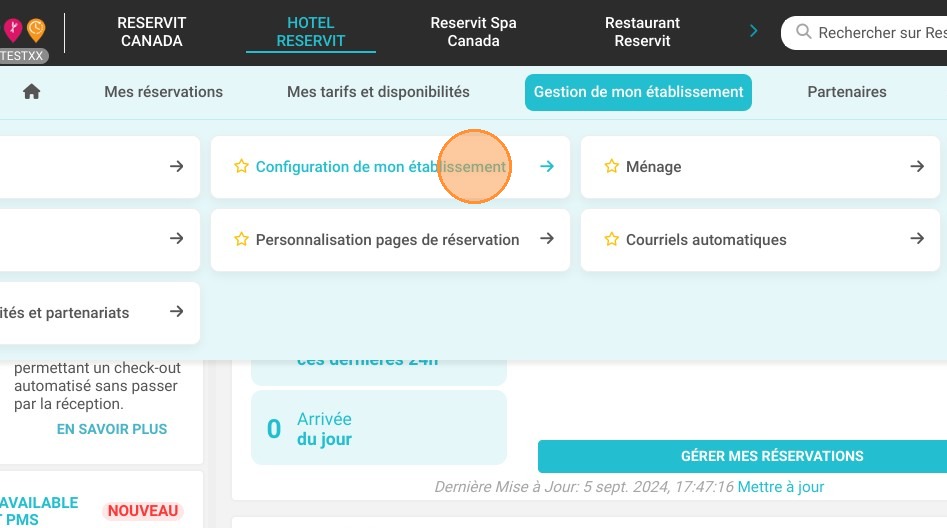Focus the Rechercher sur Reservit field
The width and height of the screenshot is (947, 528).
coord(870,33)
